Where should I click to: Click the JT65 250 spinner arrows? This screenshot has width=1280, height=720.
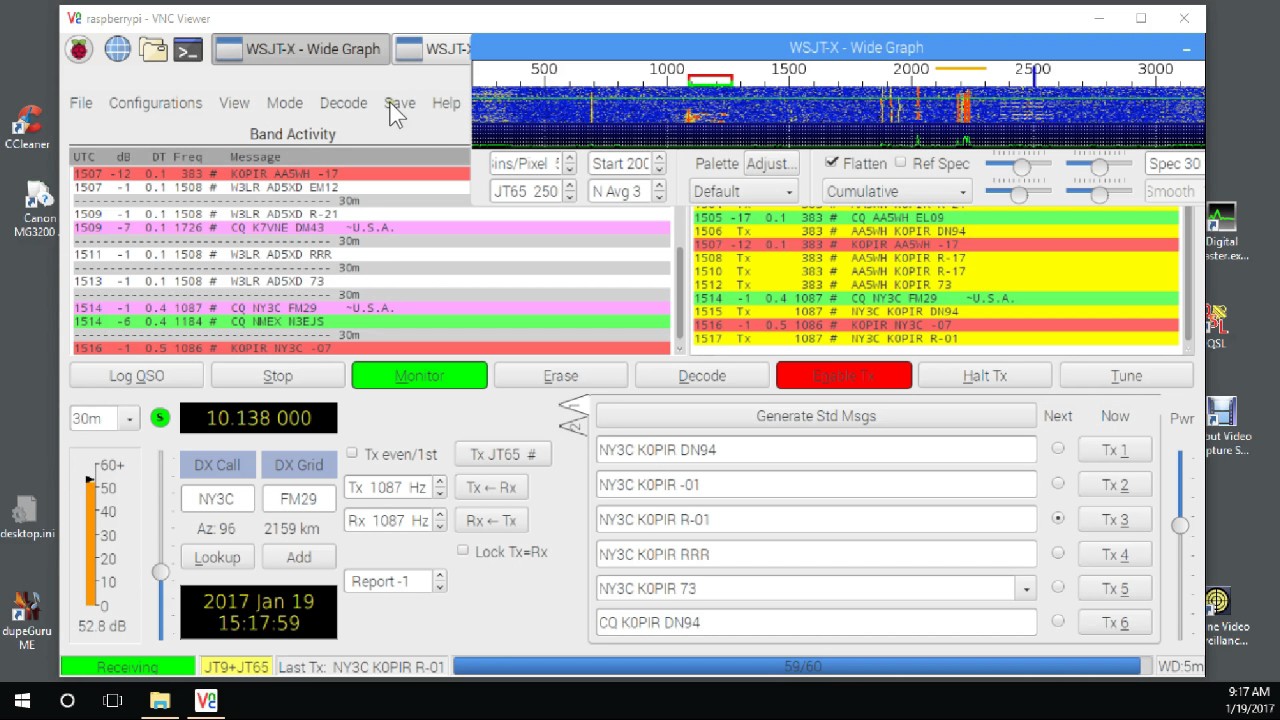click(x=570, y=191)
